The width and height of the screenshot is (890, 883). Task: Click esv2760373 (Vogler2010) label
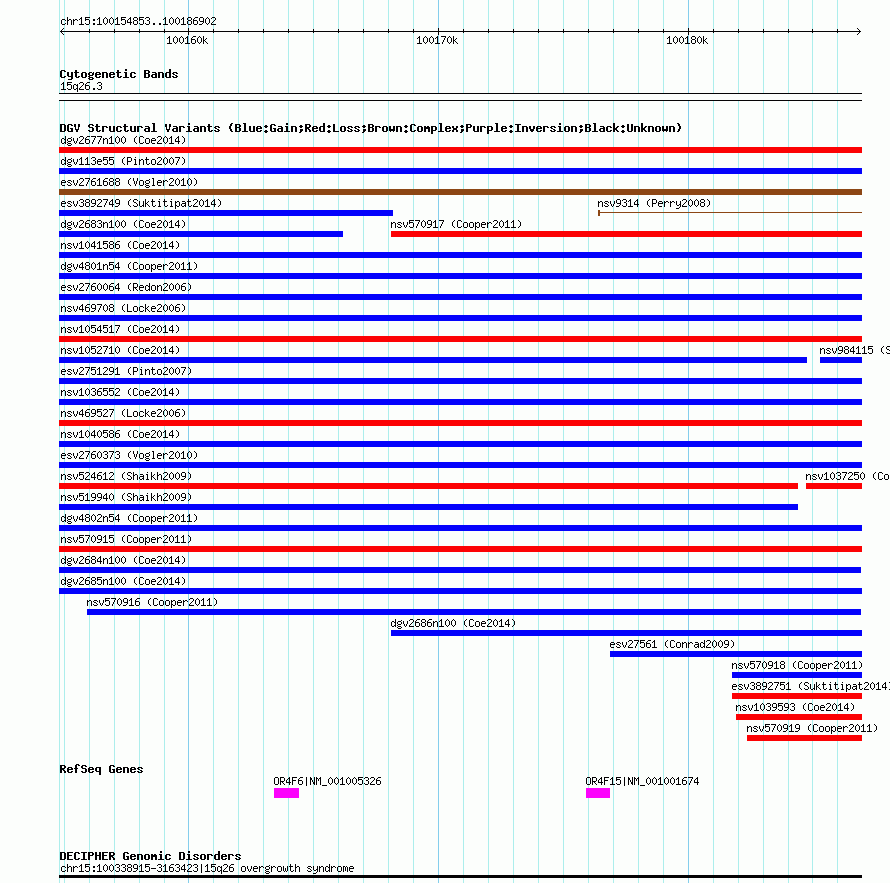[129, 455]
